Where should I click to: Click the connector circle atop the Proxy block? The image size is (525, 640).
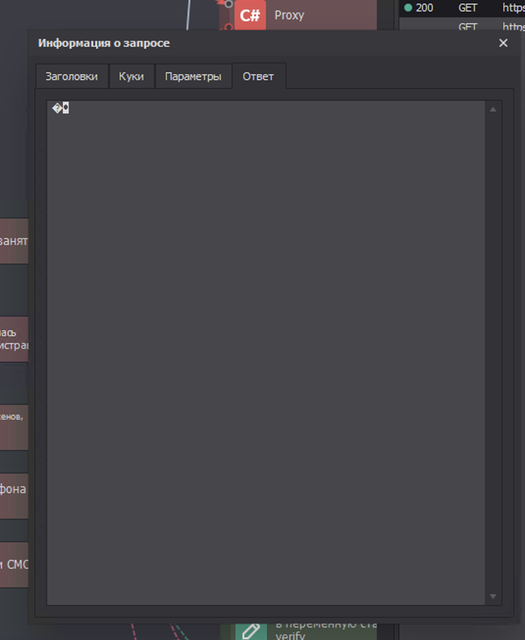(229, 4)
